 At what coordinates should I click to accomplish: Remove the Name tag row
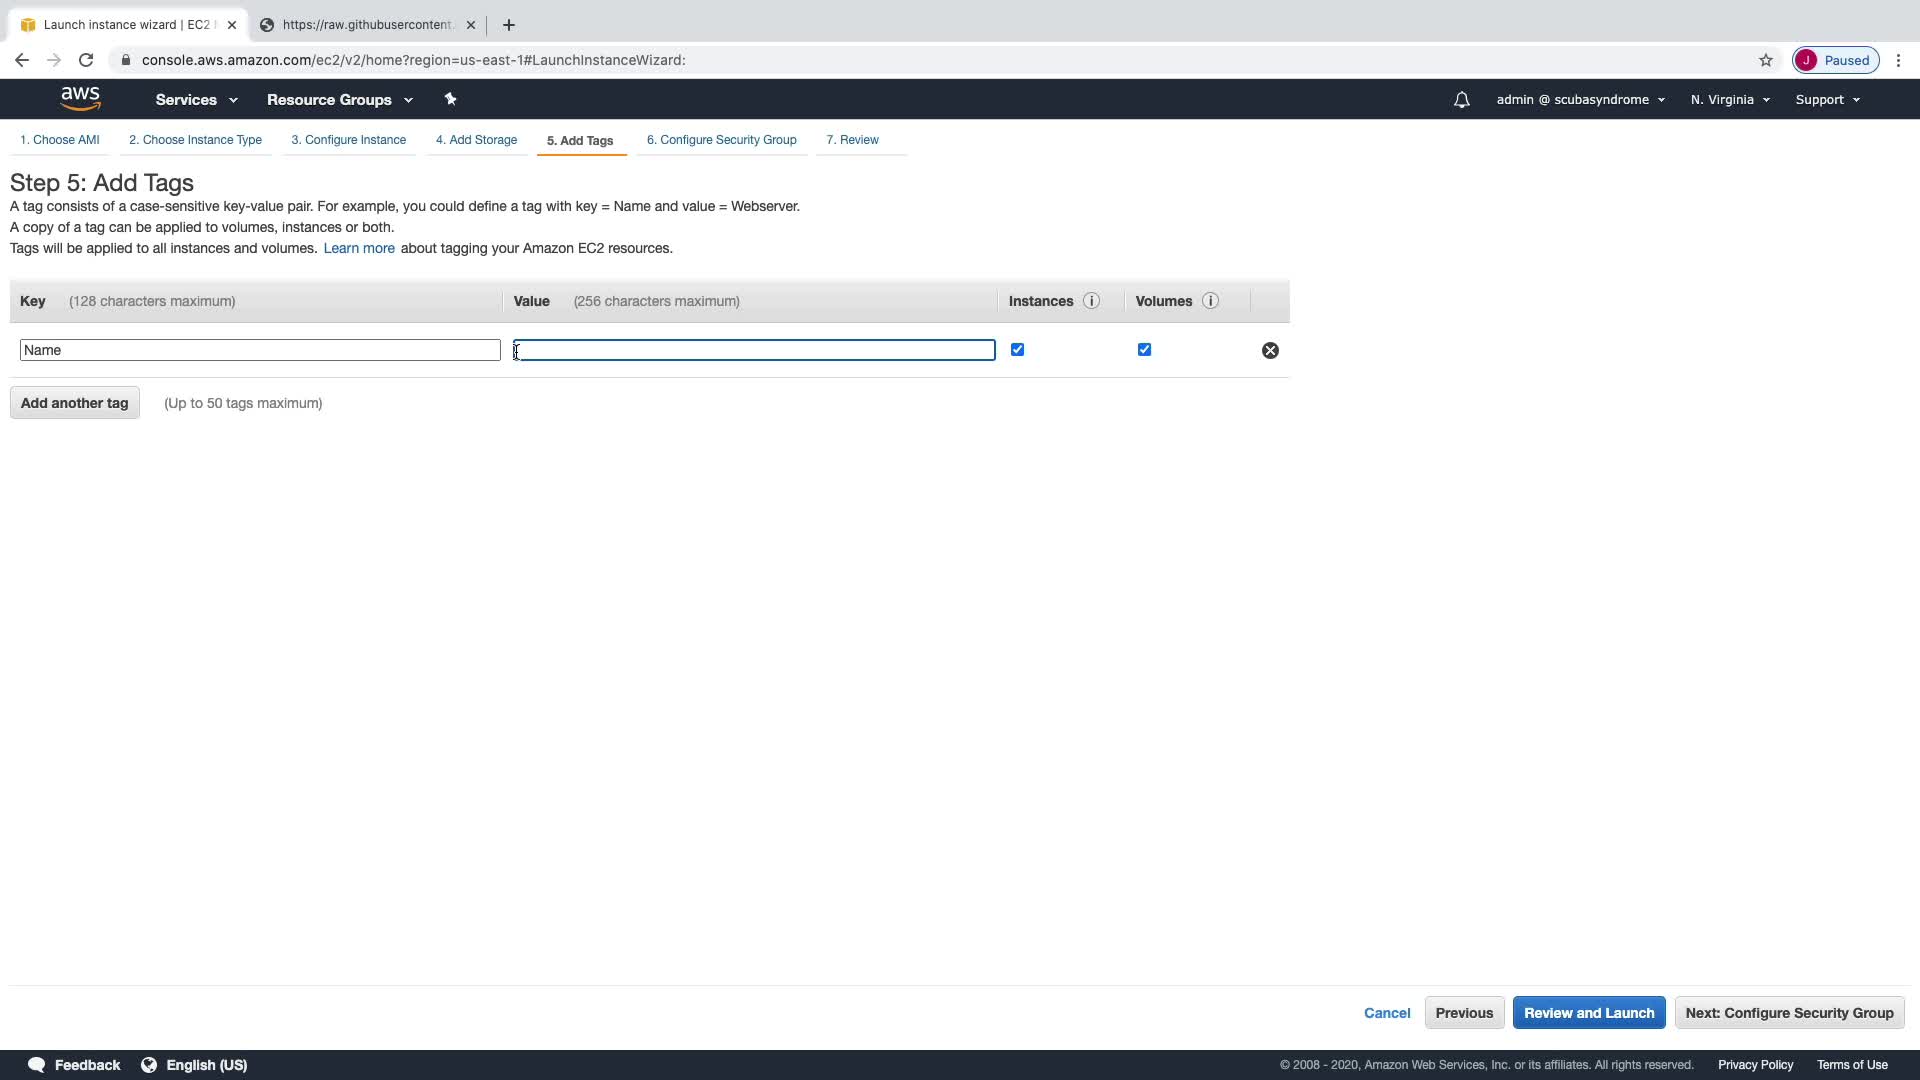(x=1270, y=350)
